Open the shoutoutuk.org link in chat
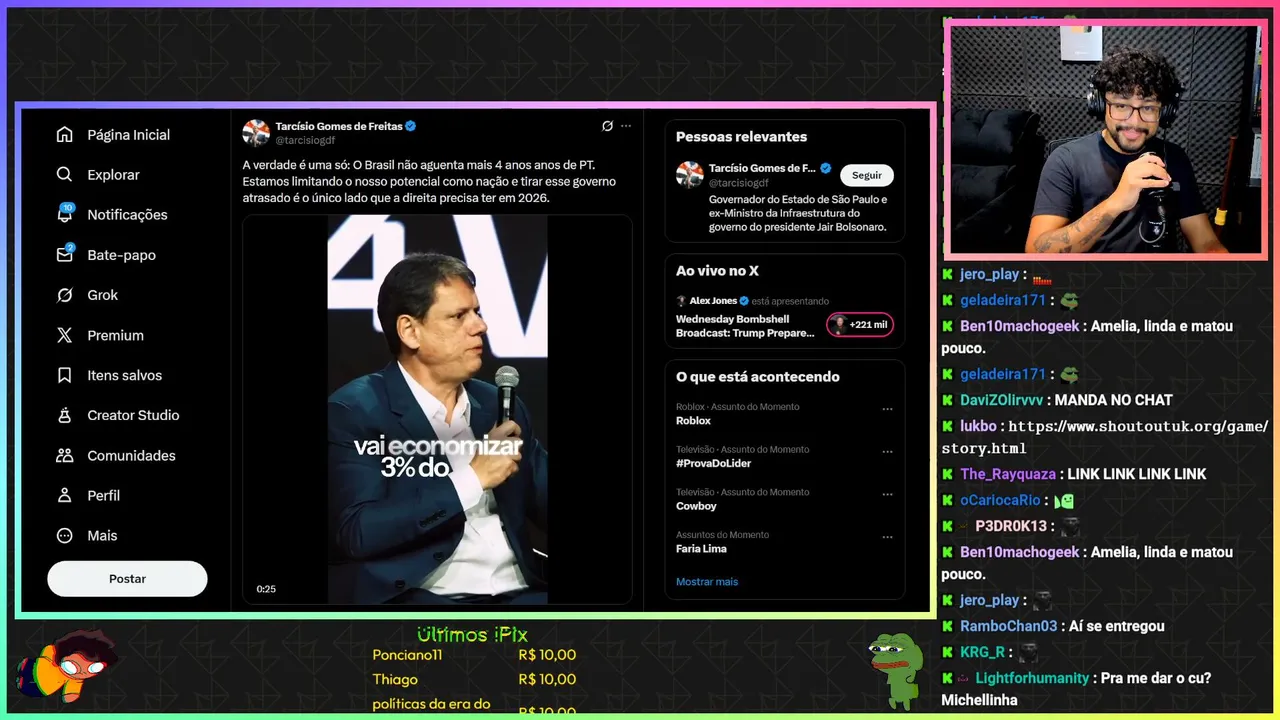Viewport: 1280px width, 720px height. click(1105, 437)
